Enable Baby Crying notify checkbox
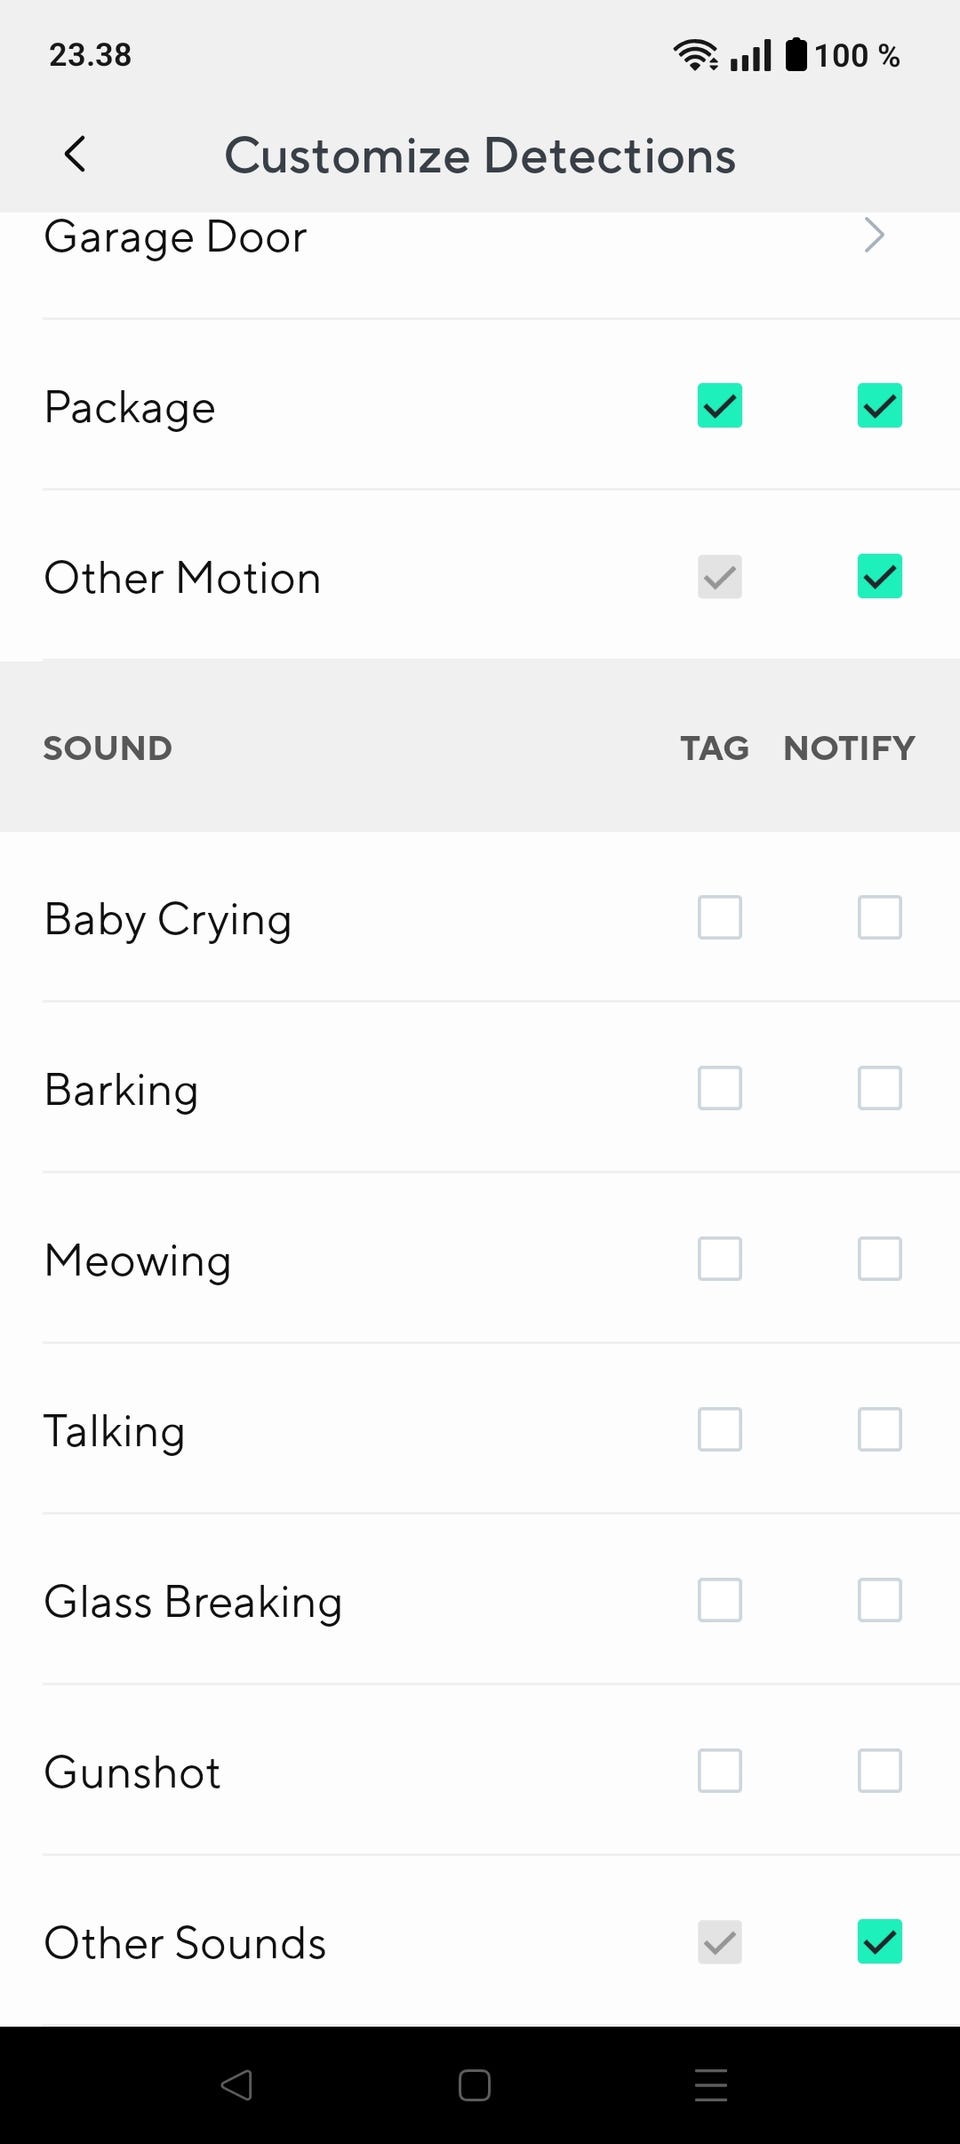The width and height of the screenshot is (960, 2144). 880,918
